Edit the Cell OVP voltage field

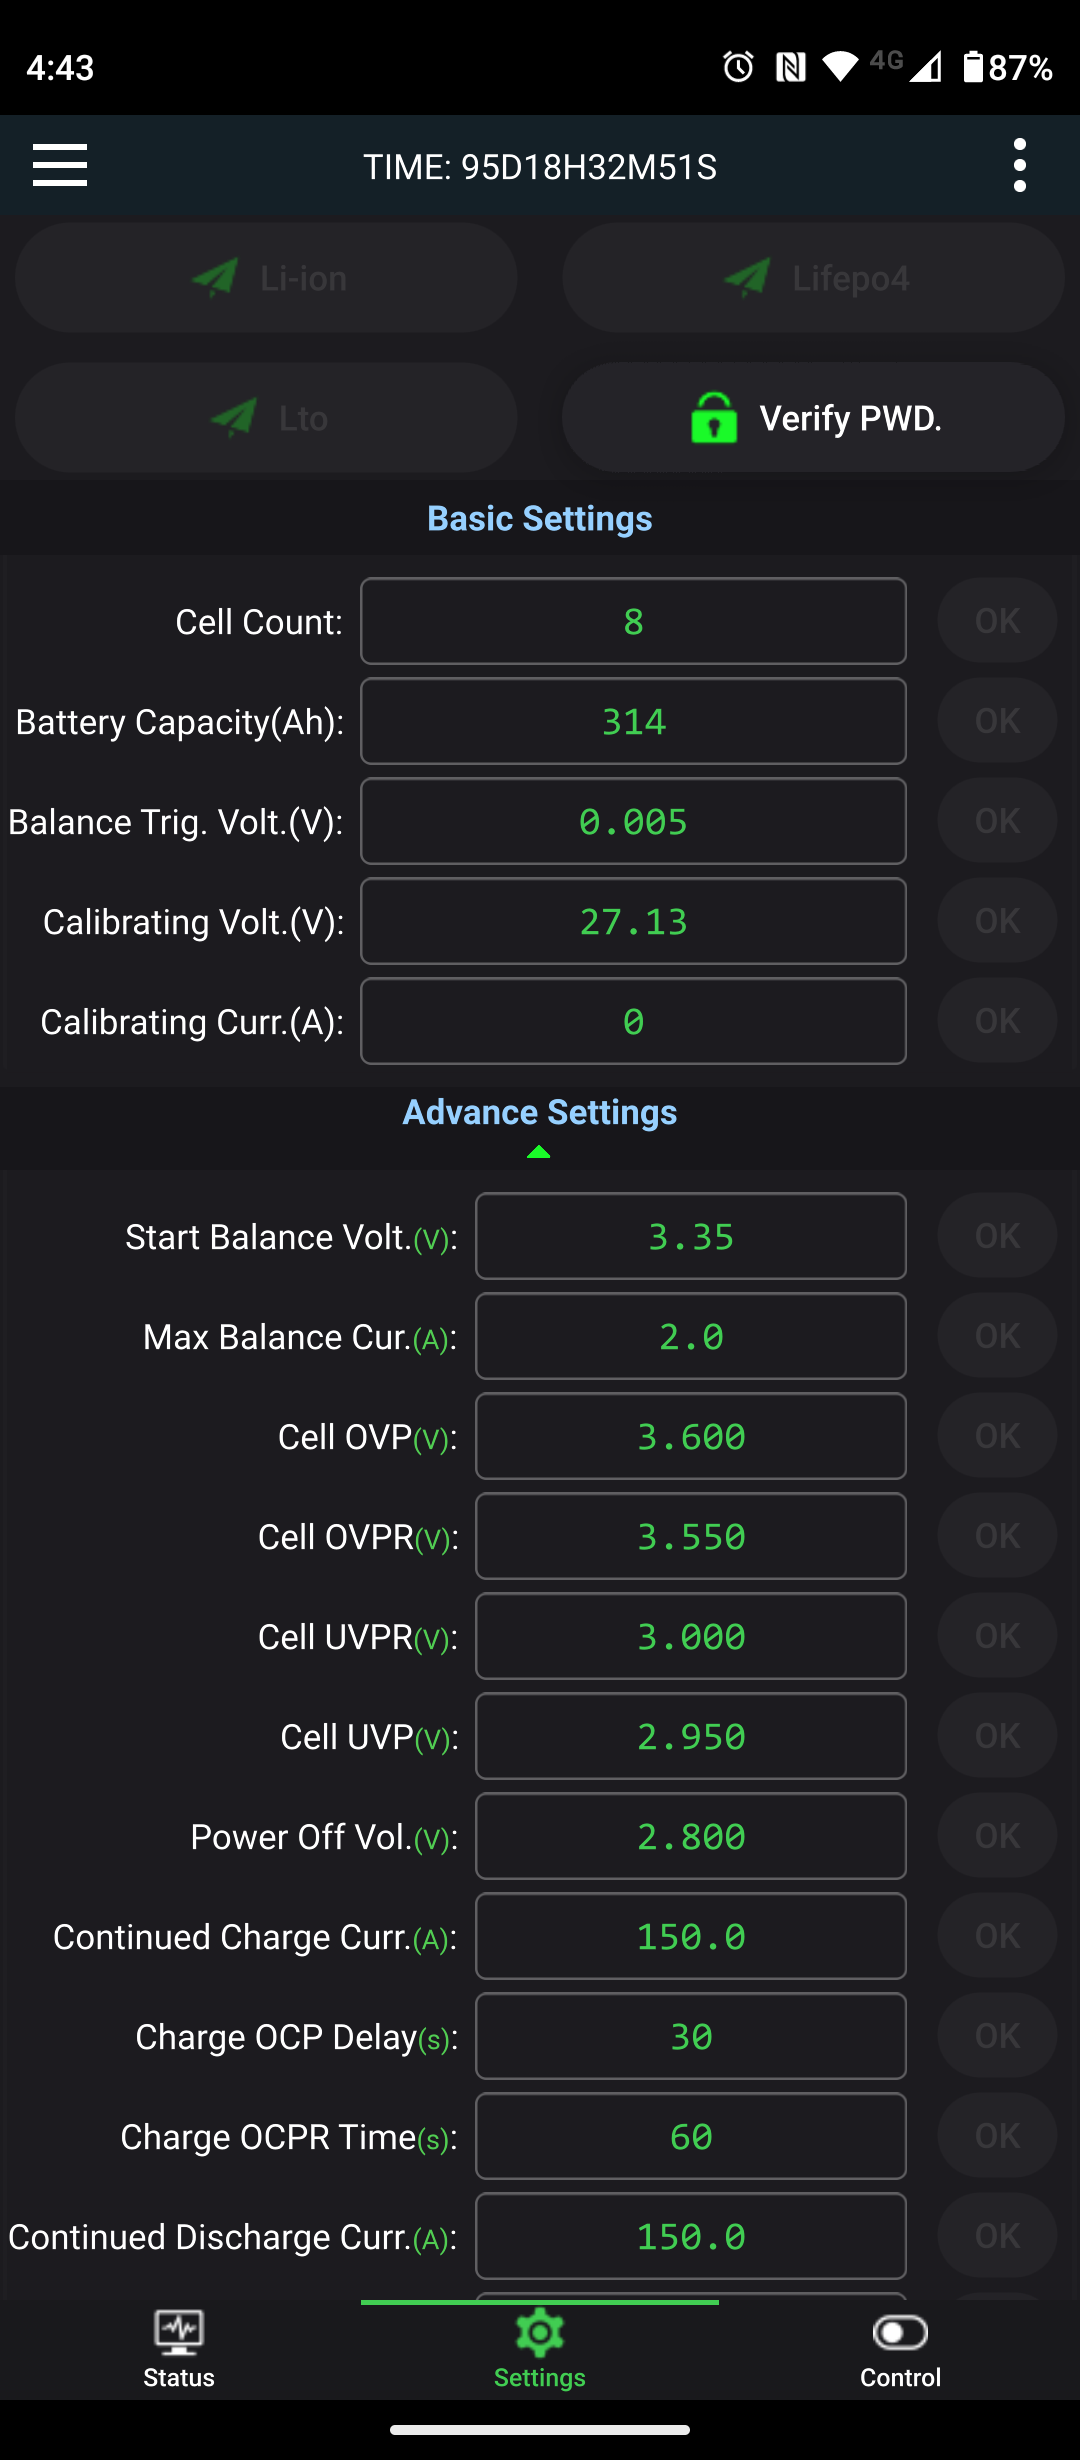690,1436
